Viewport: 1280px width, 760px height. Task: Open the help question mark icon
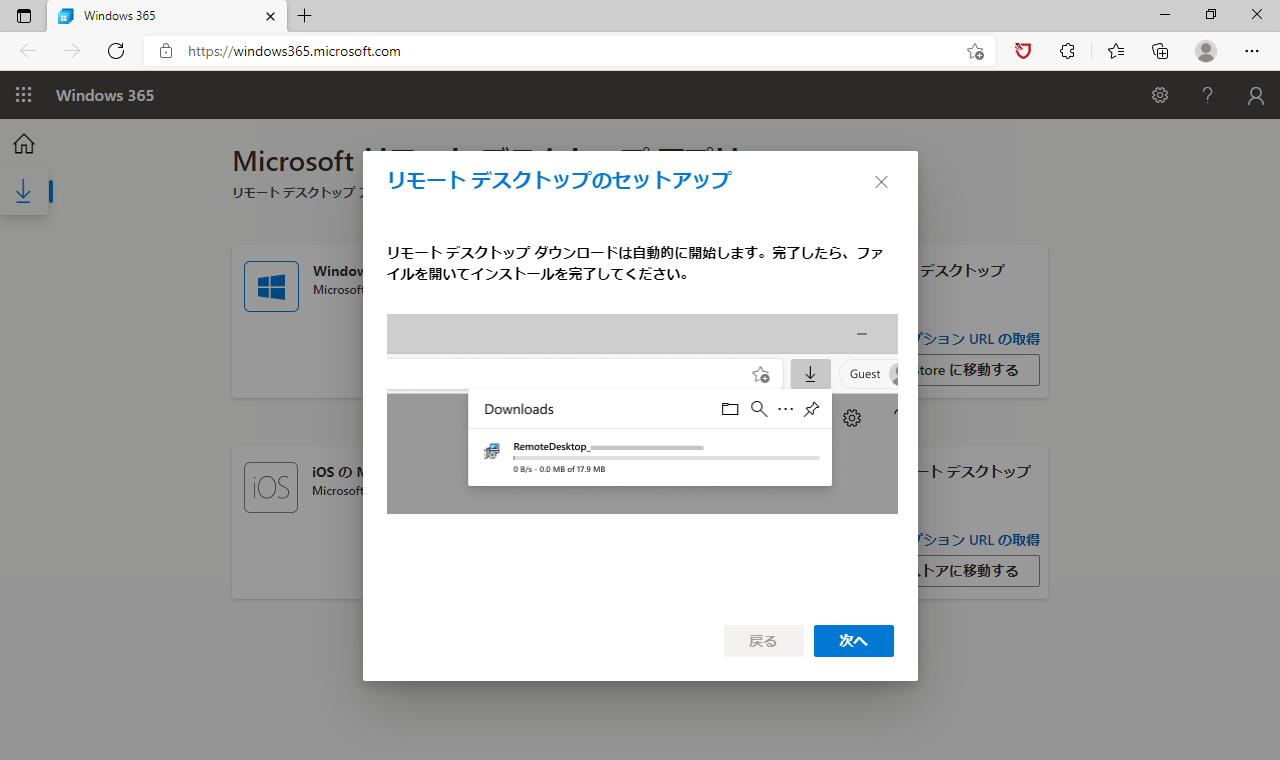(x=1208, y=95)
